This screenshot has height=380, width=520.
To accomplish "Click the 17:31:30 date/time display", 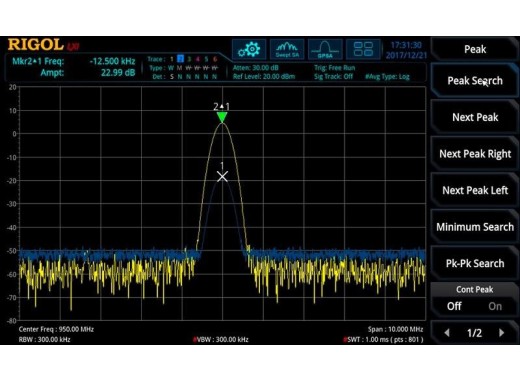I will click(406, 50).
